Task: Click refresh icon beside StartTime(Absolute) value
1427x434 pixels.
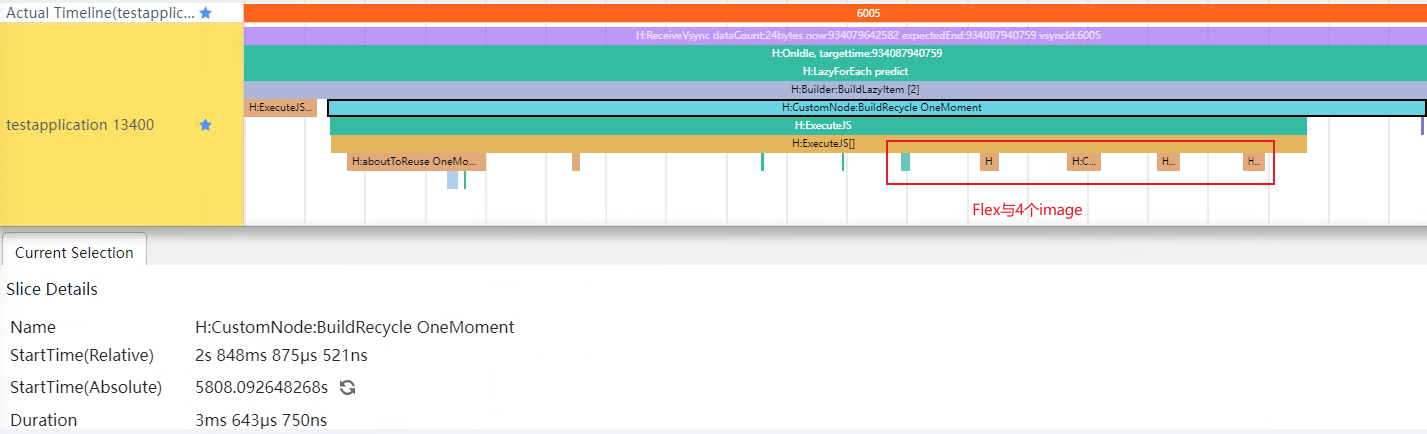Action: [x=346, y=387]
